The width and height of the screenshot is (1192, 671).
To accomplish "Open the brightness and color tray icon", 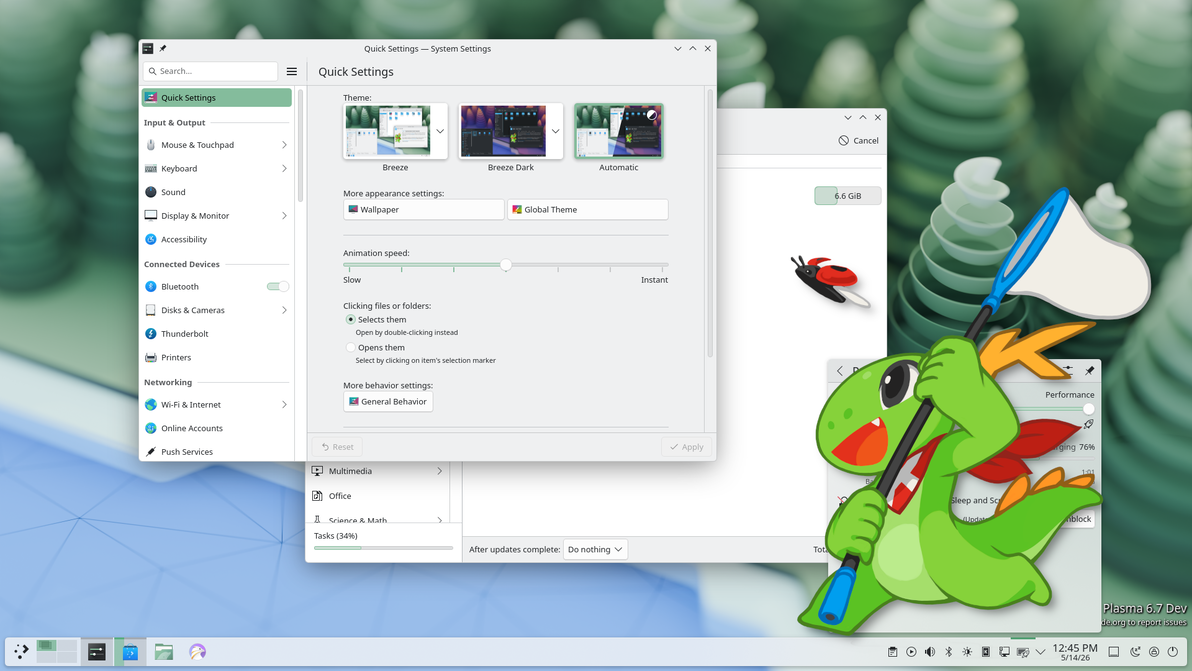I will pos(967,652).
